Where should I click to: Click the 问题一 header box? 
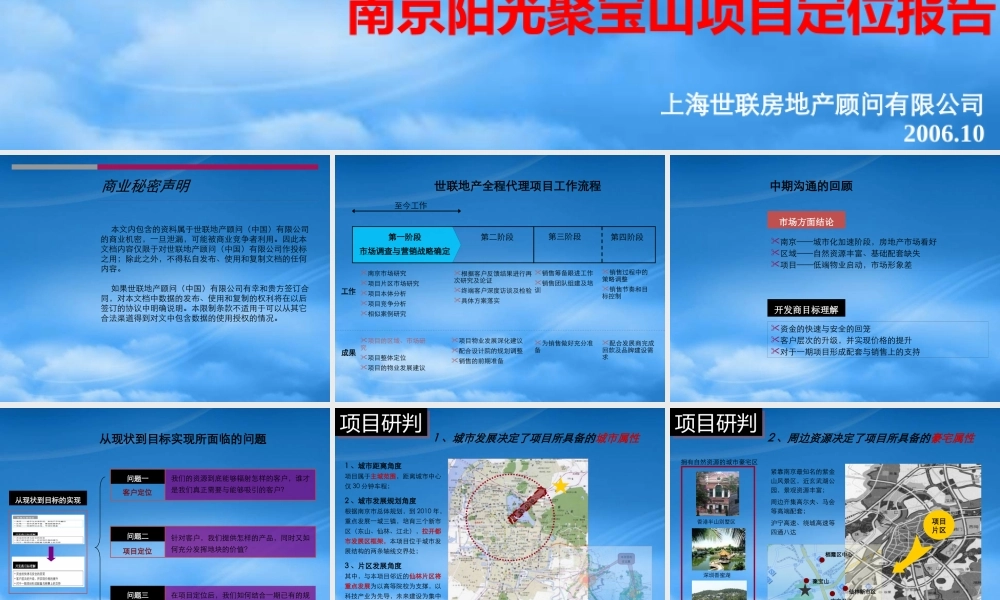(x=138, y=478)
